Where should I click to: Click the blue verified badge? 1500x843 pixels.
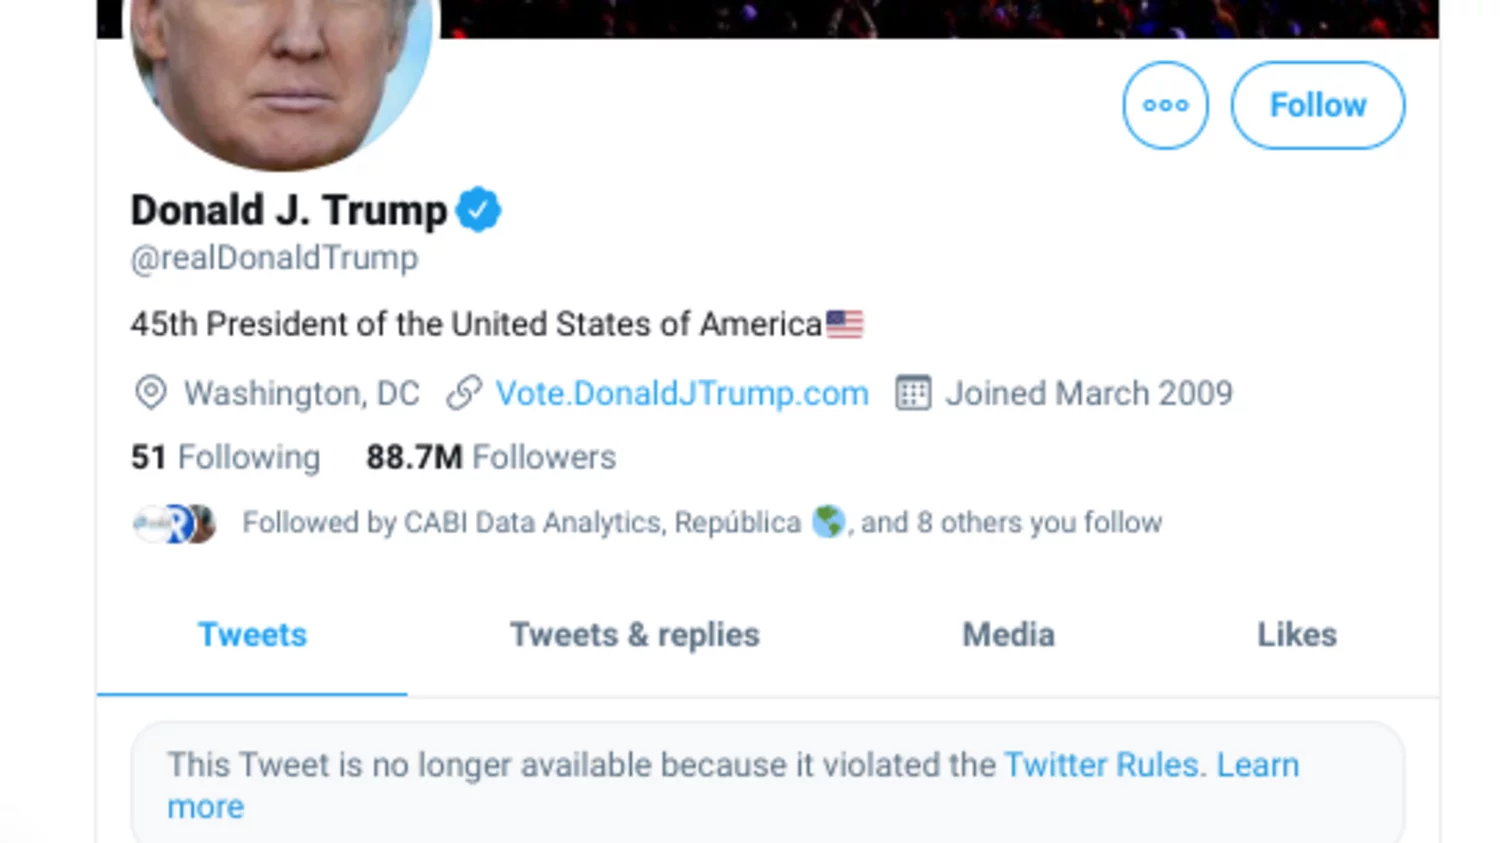(478, 210)
